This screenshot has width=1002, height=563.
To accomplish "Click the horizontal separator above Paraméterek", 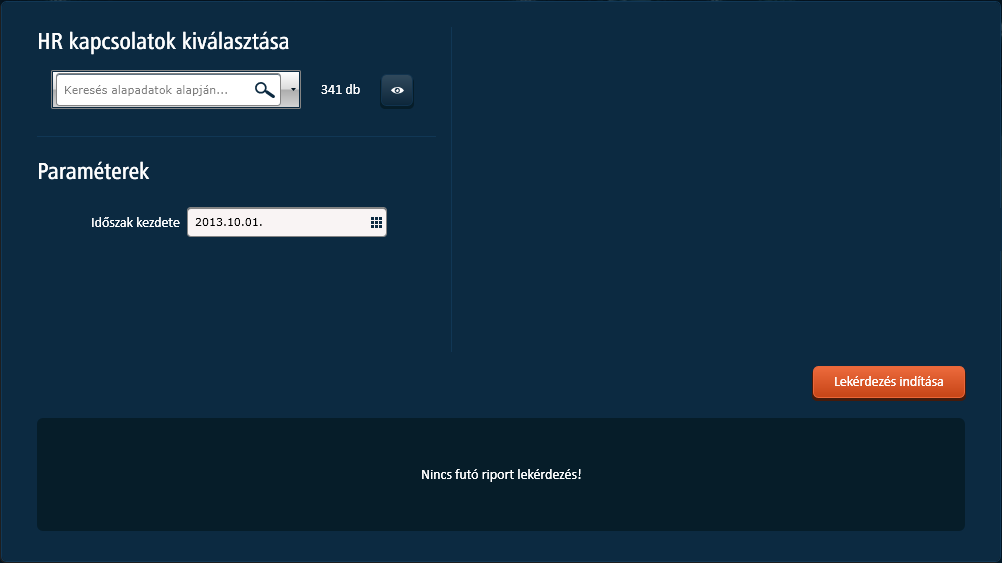I will pos(236,136).
